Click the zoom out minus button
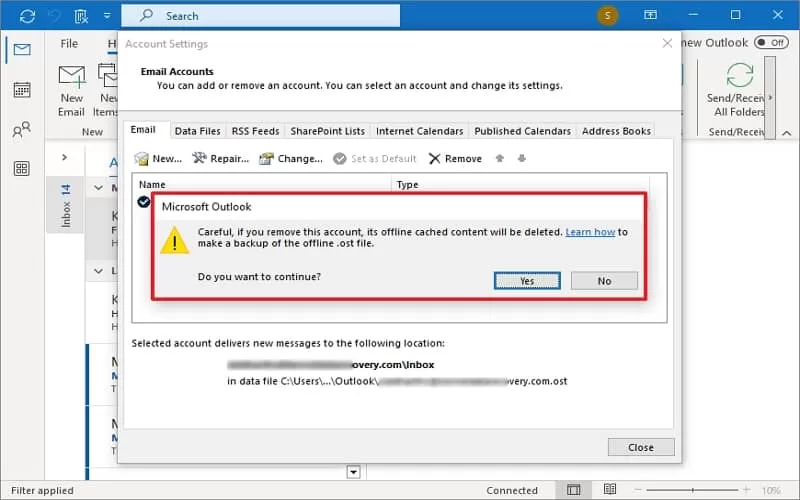 (638, 490)
